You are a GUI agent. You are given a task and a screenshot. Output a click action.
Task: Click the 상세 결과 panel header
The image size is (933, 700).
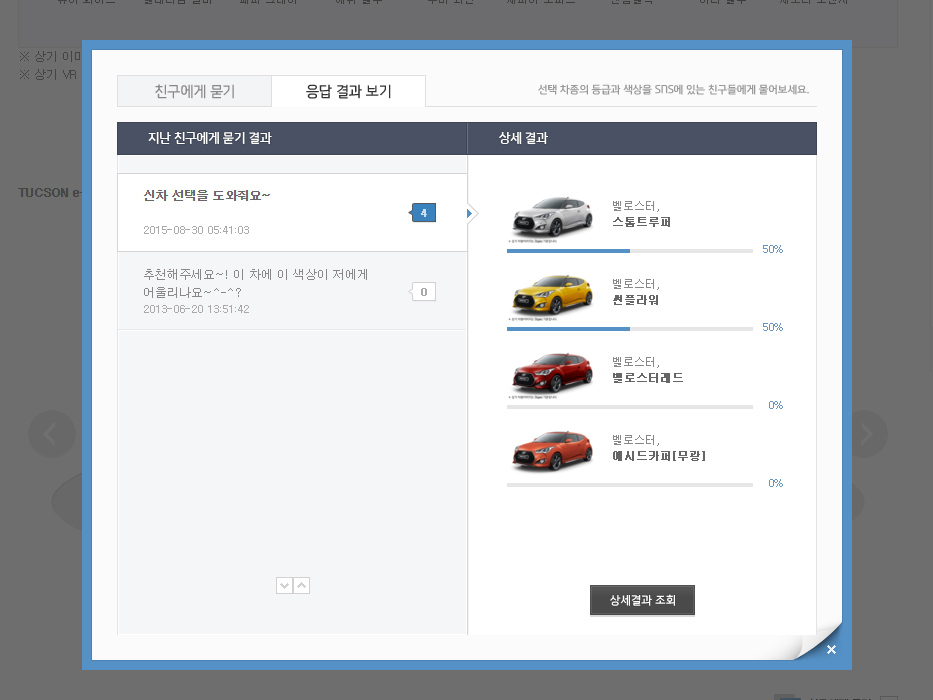click(x=523, y=138)
